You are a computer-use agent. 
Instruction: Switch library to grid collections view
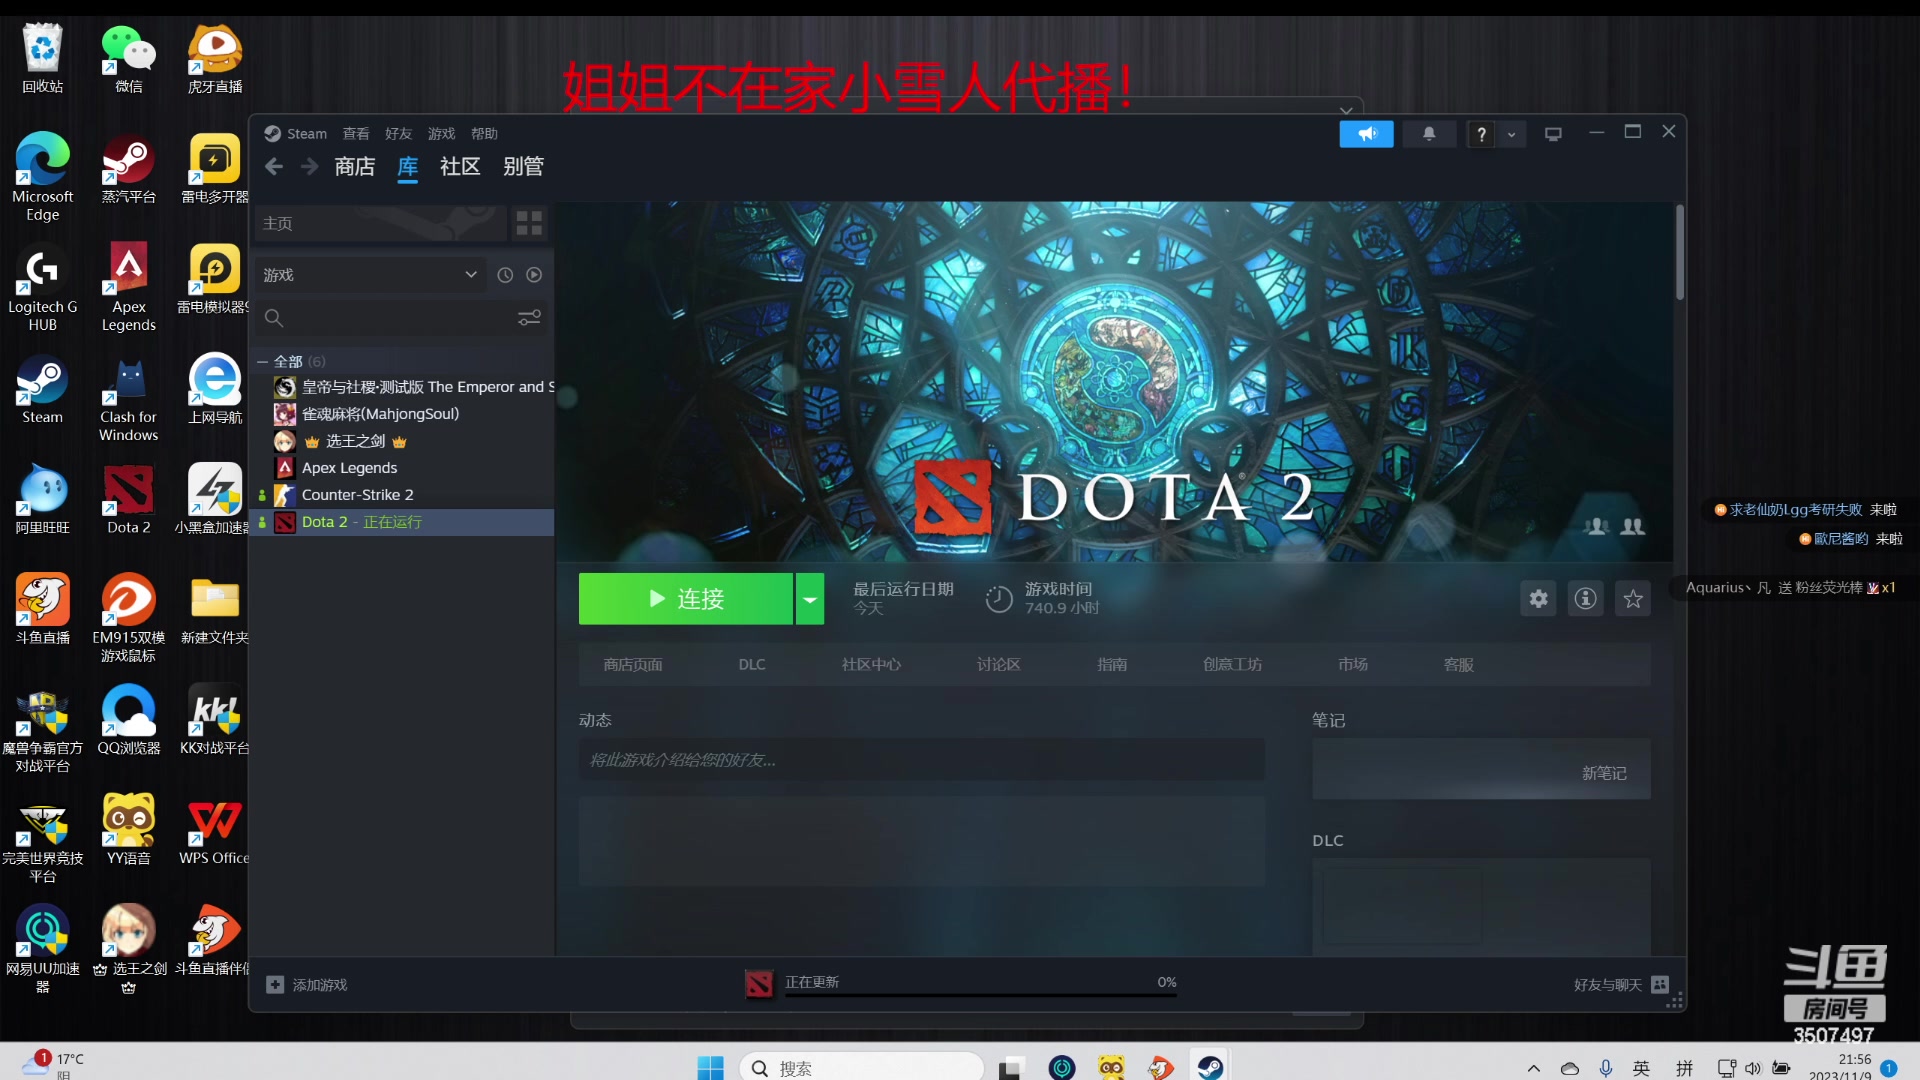point(529,223)
